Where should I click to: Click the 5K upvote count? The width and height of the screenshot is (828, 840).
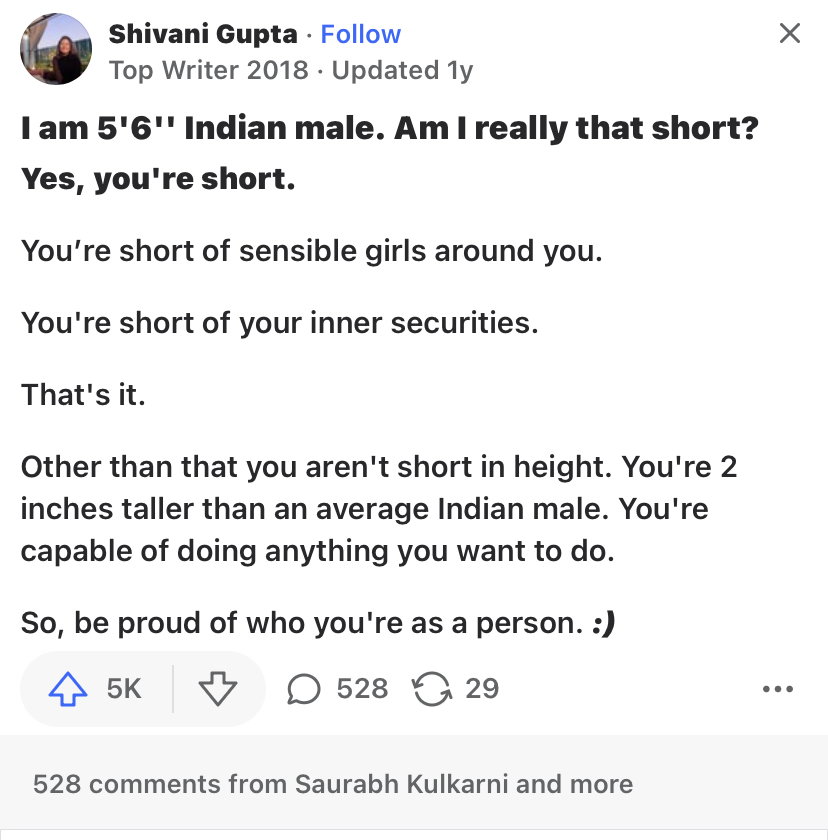tap(124, 689)
